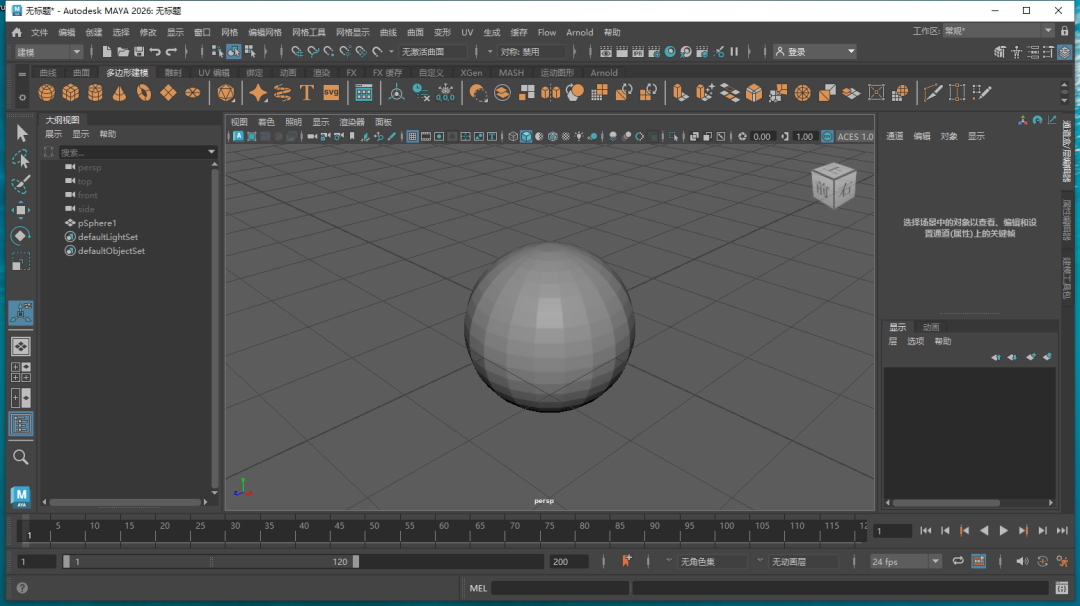Click the SVG import shelf icon
This screenshot has width=1080, height=606.
330,93
